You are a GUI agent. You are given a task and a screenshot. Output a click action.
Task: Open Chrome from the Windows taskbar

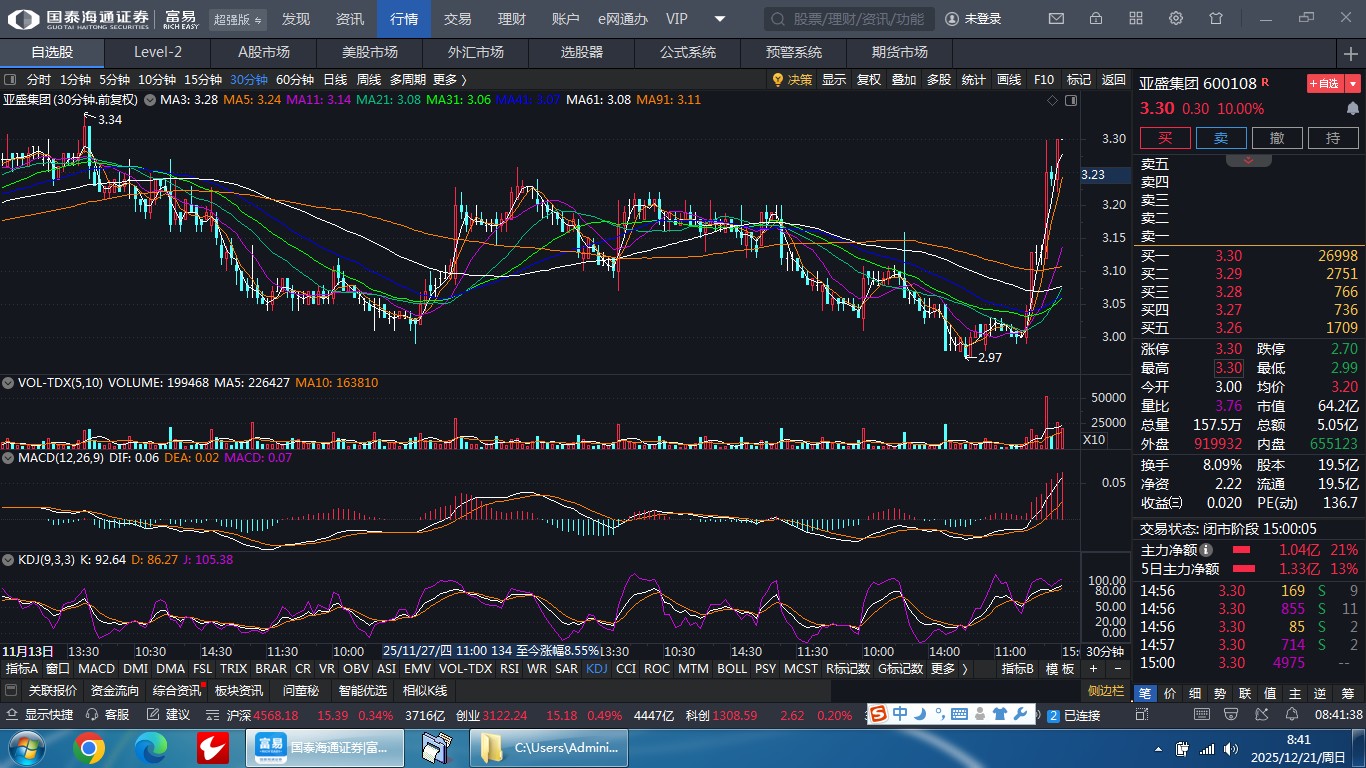(x=88, y=747)
